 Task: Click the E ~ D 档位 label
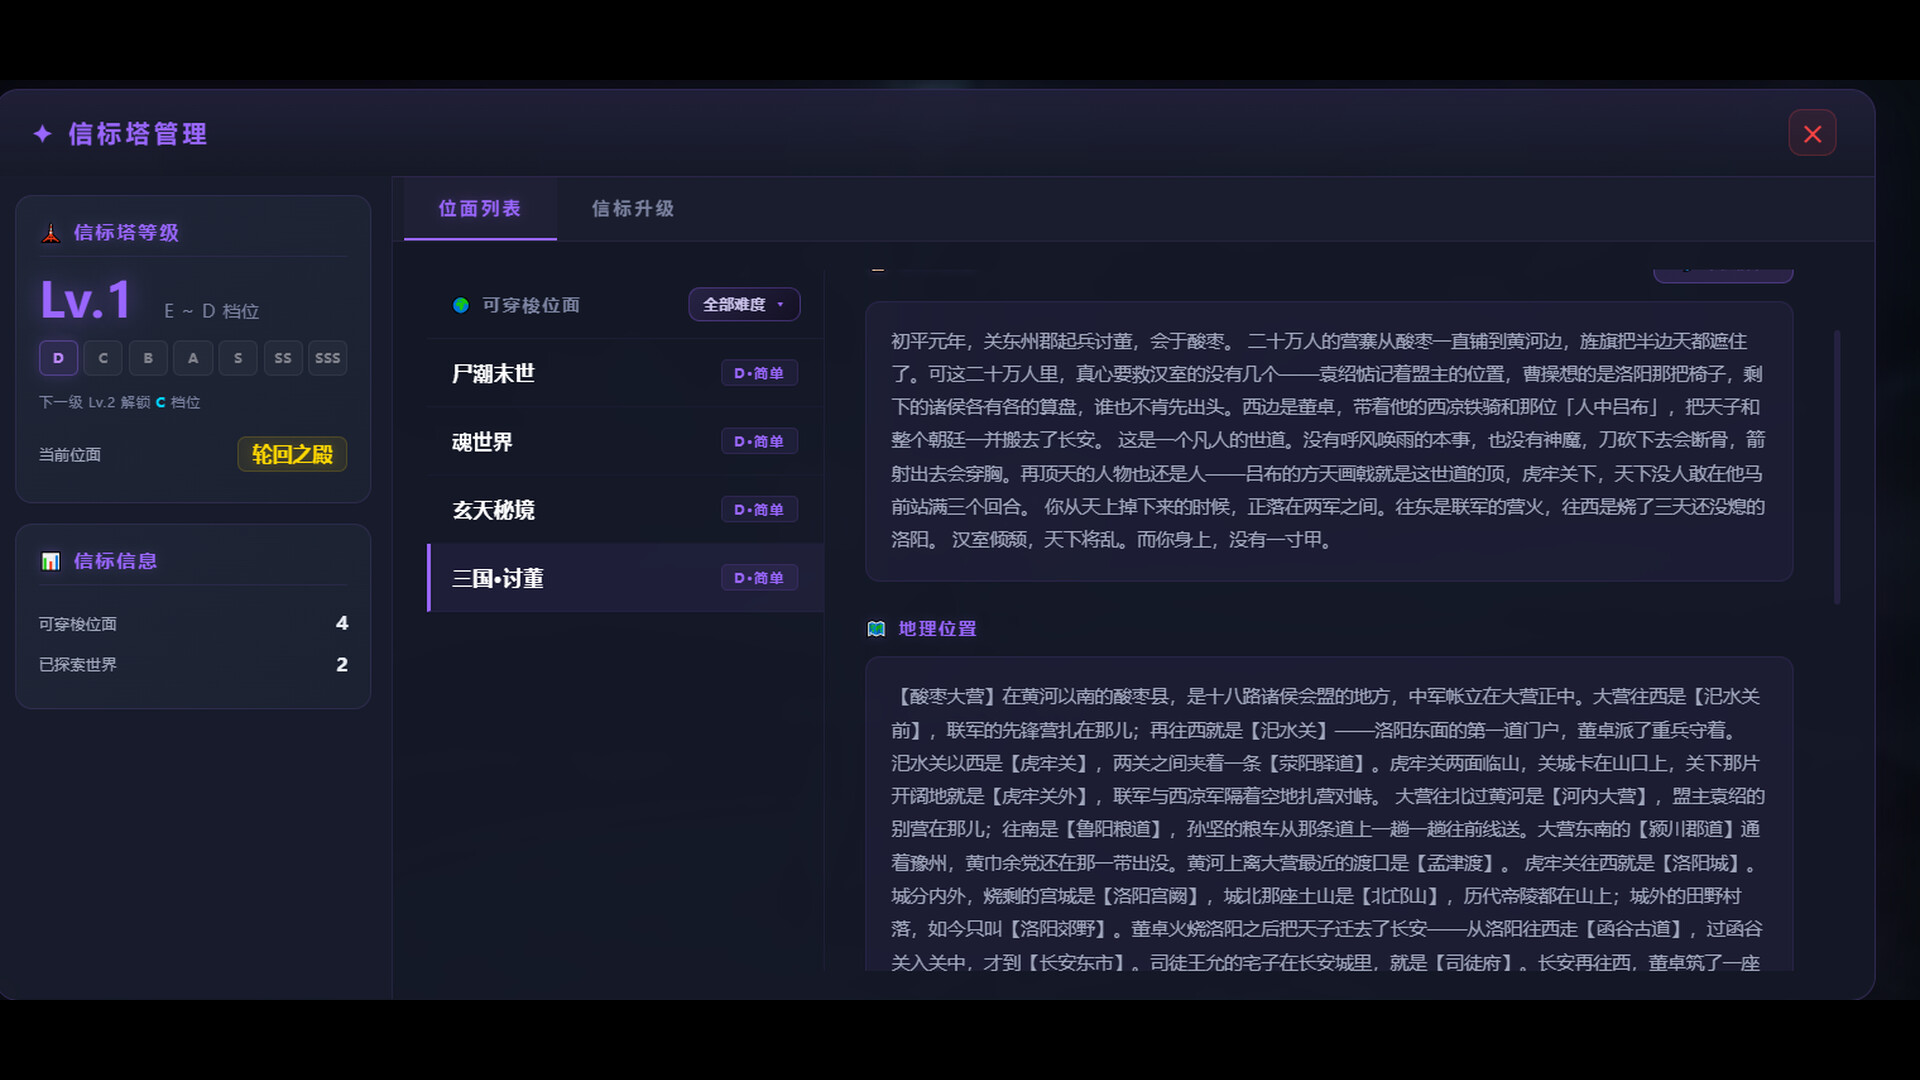(212, 311)
